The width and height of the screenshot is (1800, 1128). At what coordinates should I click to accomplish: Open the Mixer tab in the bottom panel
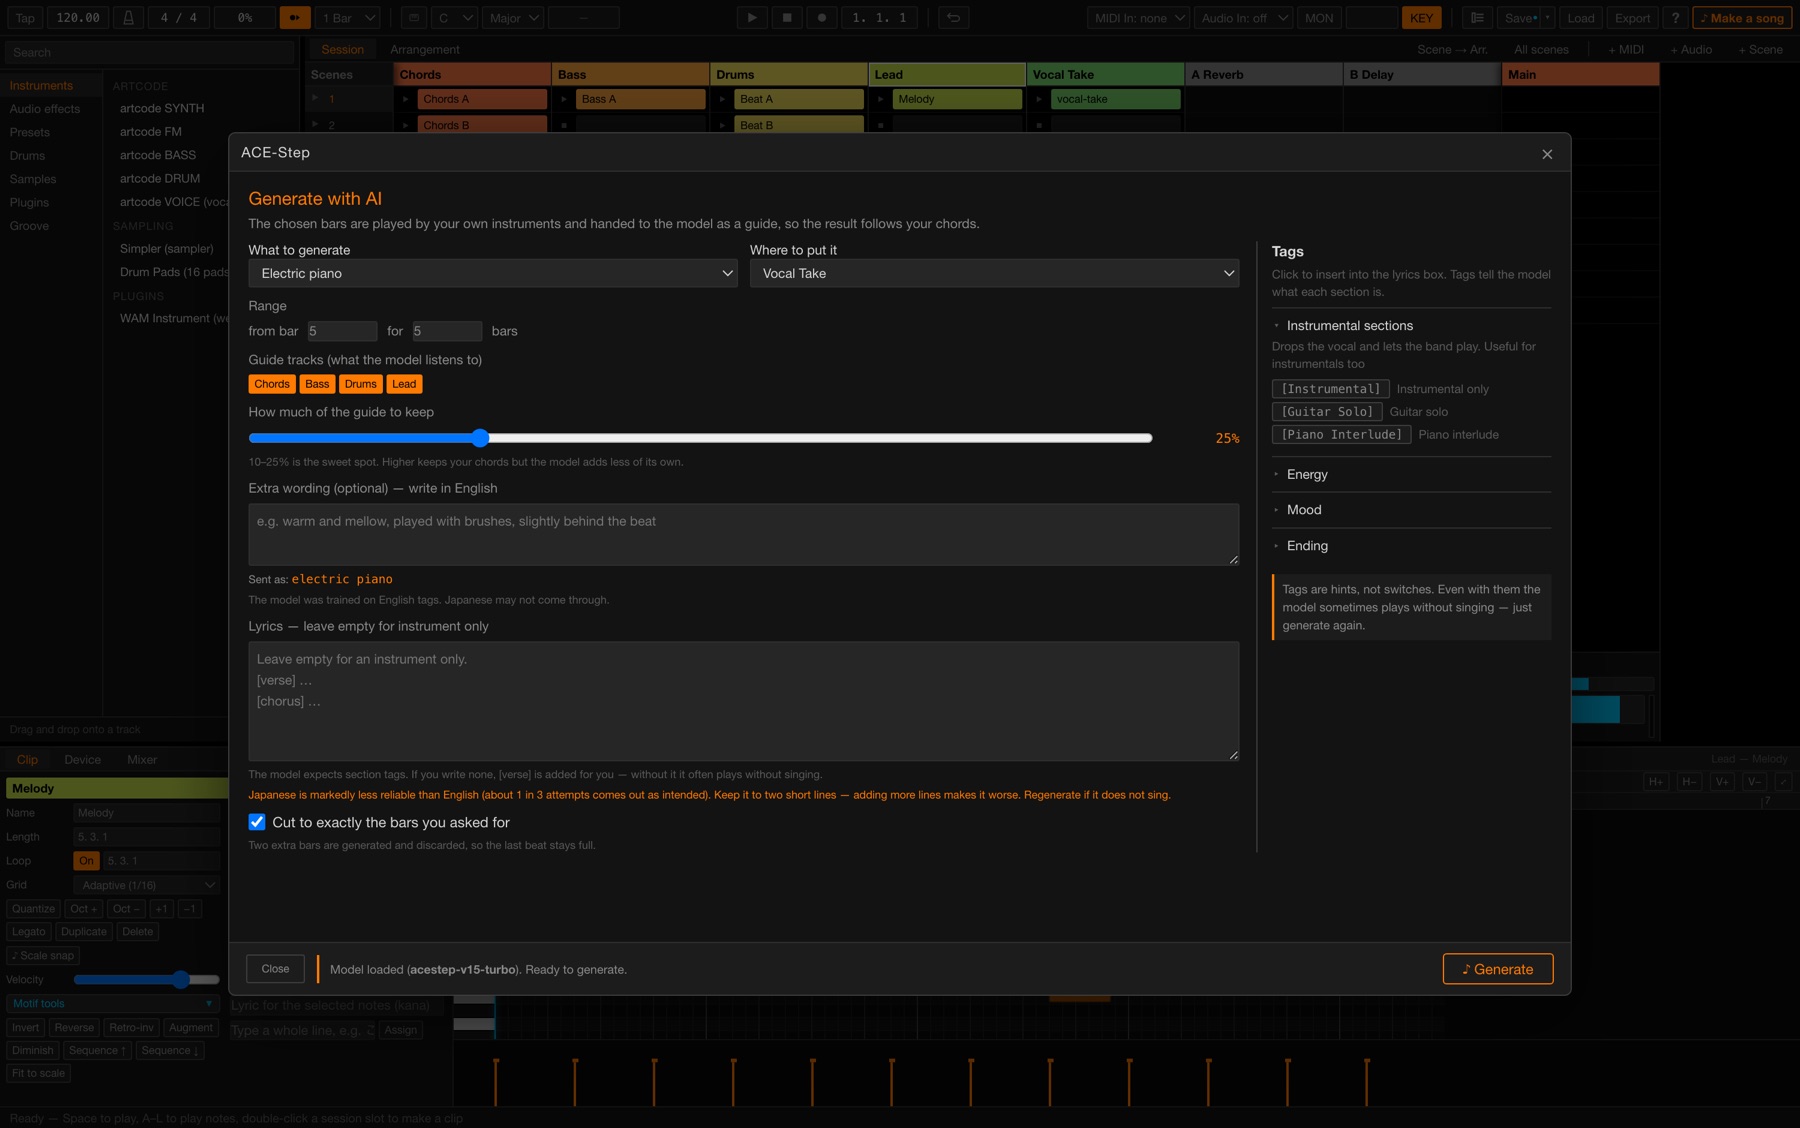[x=142, y=760]
